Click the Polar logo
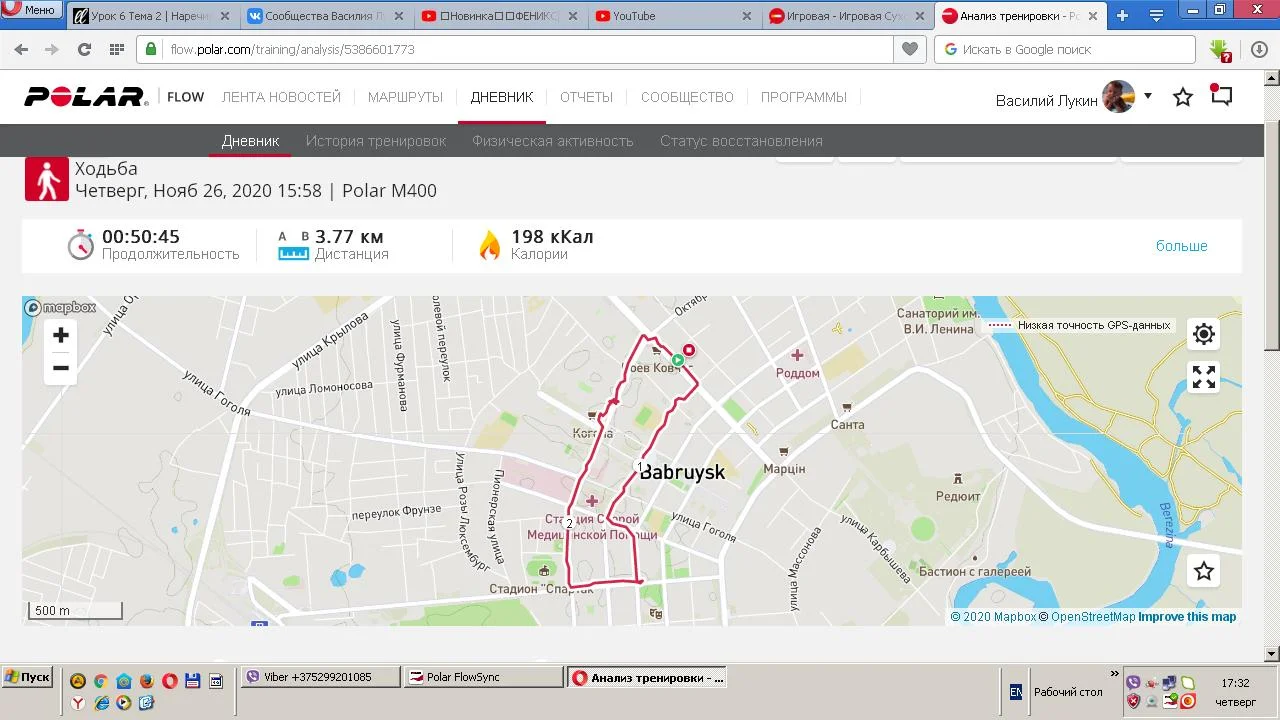This screenshot has height=720, width=1280. [x=86, y=97]
